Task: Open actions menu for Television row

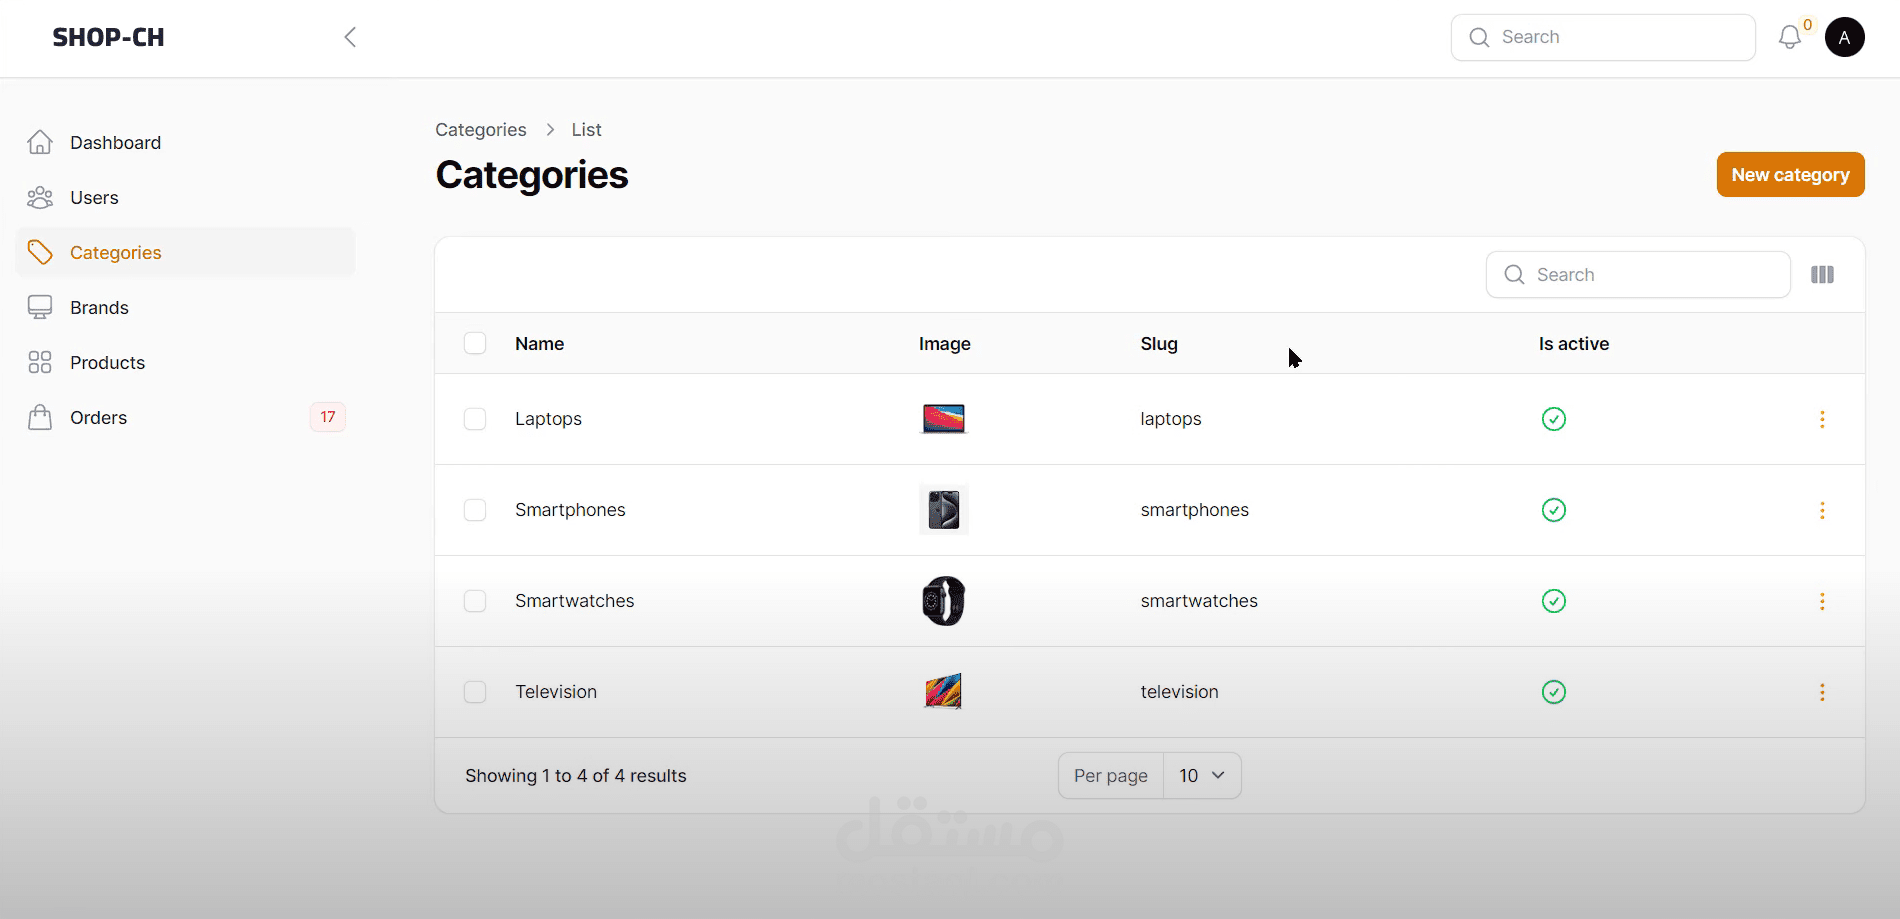Action: [1822, 693]
